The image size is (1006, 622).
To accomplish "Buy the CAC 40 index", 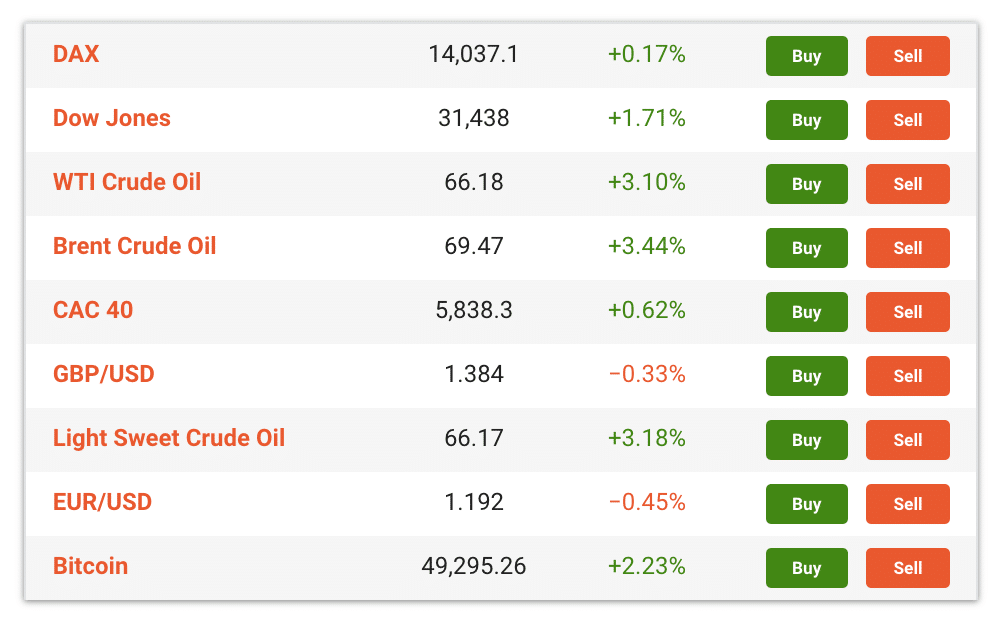I will (806, 312).
